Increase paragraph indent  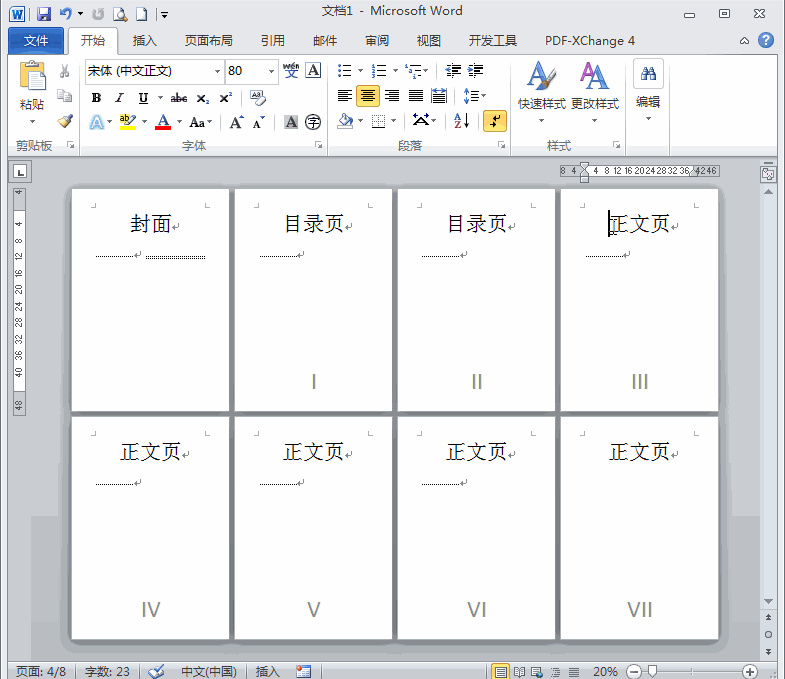tap(476, 71)
